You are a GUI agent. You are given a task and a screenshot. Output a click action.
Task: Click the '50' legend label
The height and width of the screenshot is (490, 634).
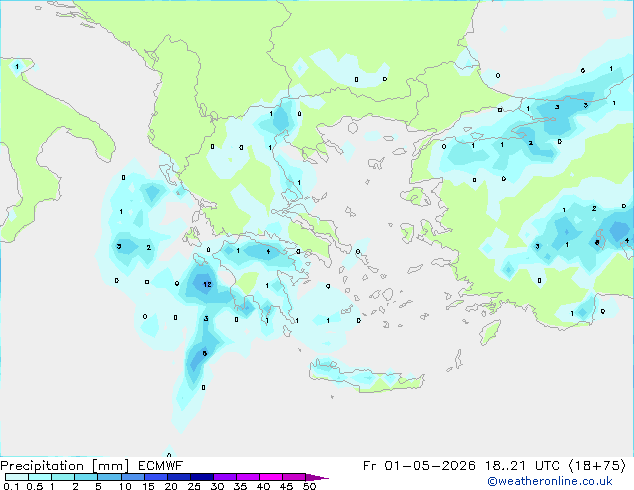click(x=309, y=486)
